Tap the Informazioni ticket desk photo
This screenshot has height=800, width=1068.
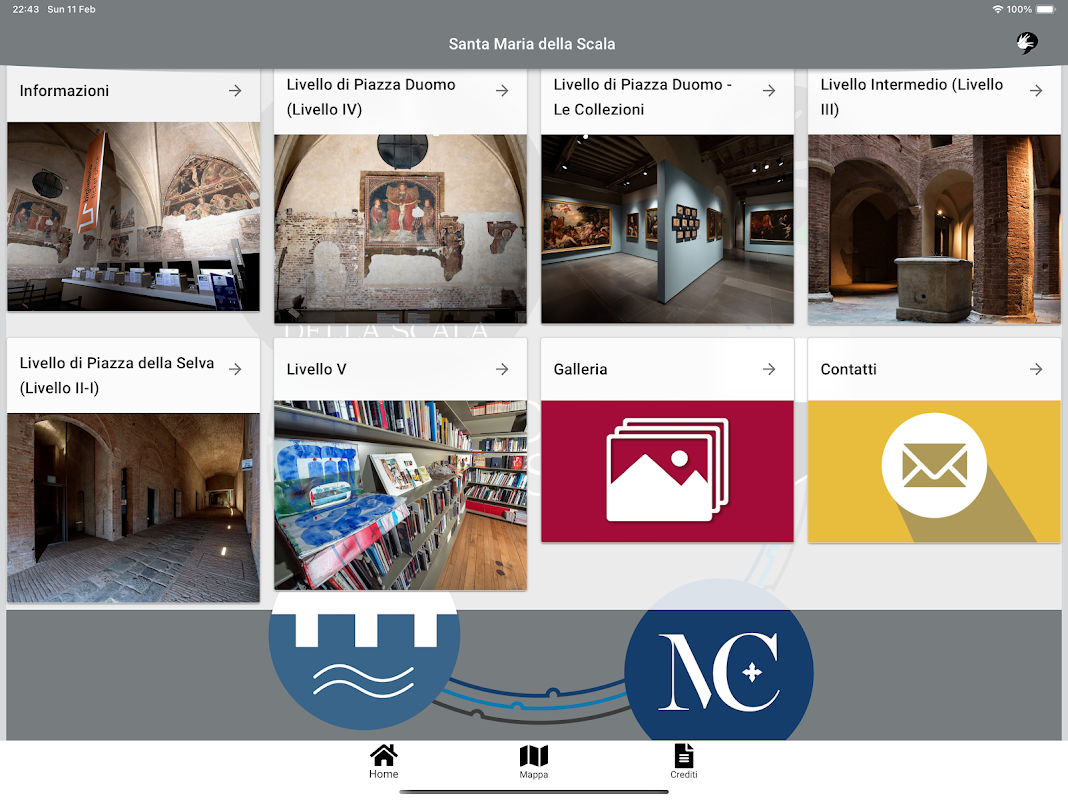(134, 217)
